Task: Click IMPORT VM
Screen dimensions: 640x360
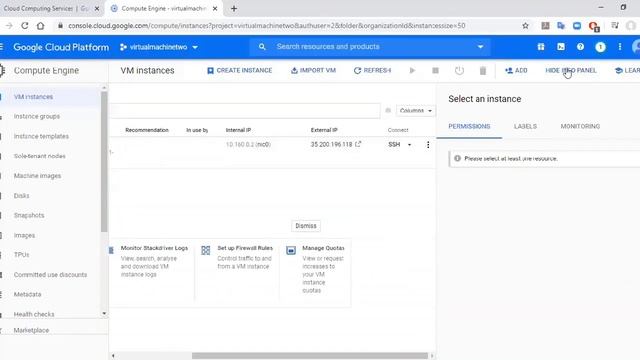Action: (x=313, y=71)
